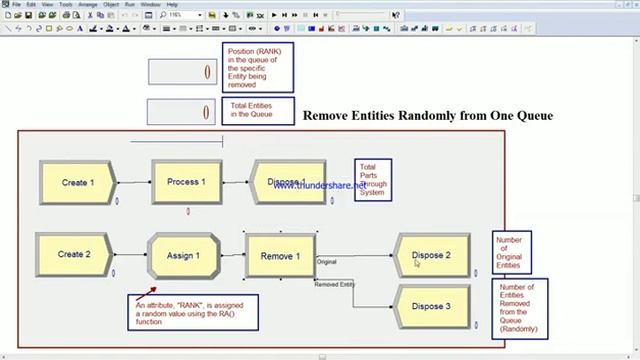This screenshot has height=360, width=640.
Task: Click the "Remove Entities Randomly from One Queue" title
Action: click(428, 116)
